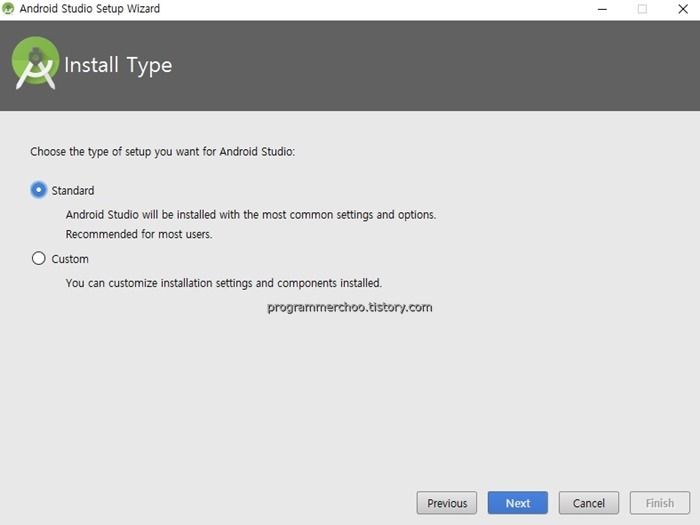Viewport: 700px width, 525px height.
Task: Click 'most common settings and options' description line
Action: coord(251,215)
